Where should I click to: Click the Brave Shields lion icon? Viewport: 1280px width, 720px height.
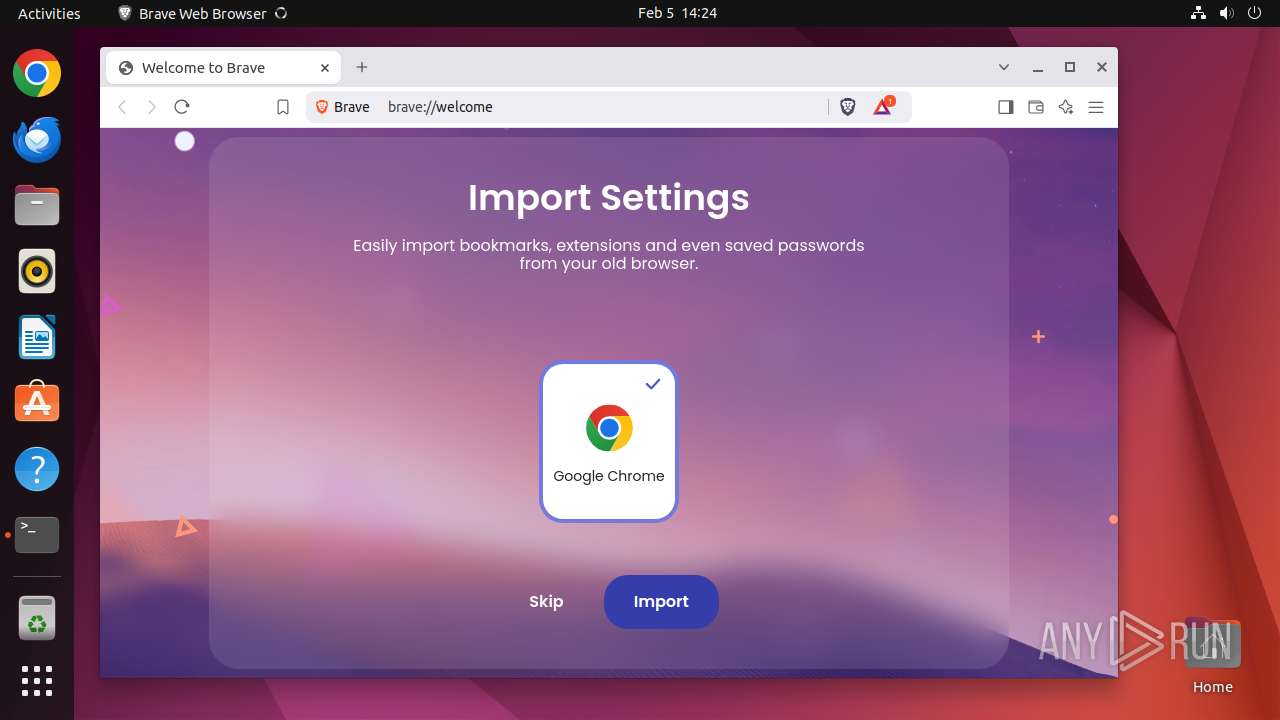848,107
